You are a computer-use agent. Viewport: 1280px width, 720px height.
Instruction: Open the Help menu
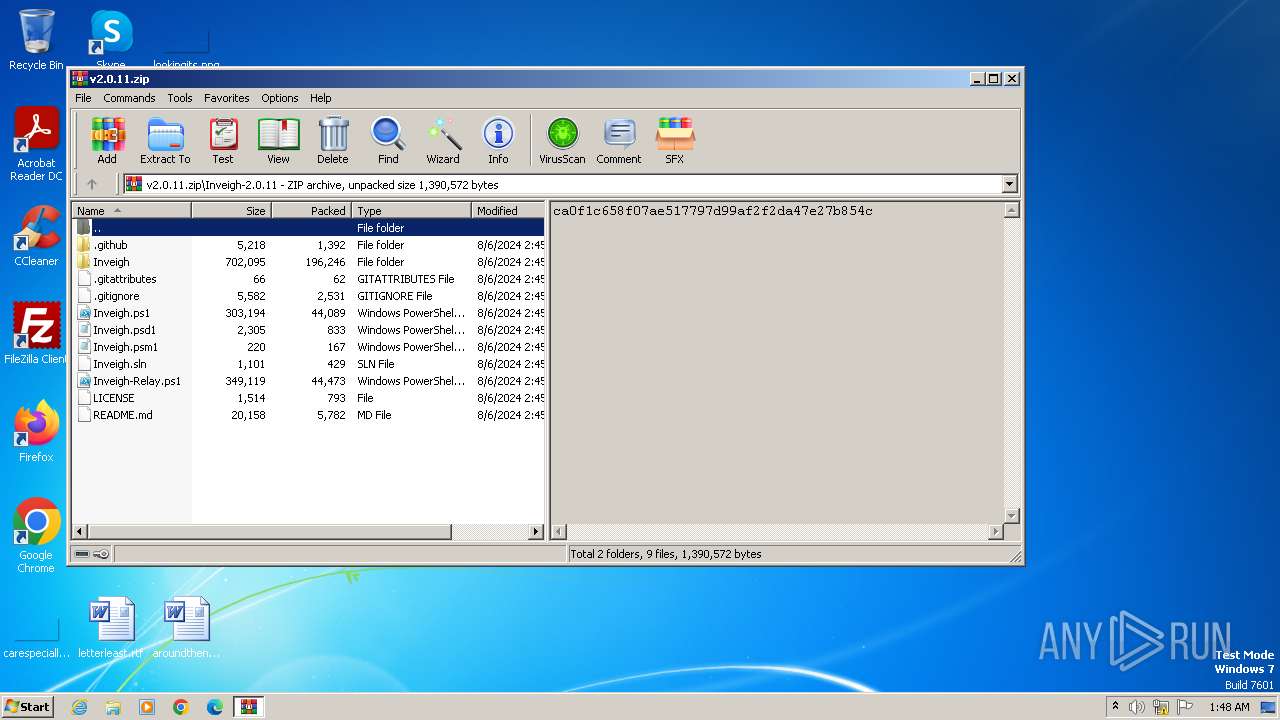[321, 98]
